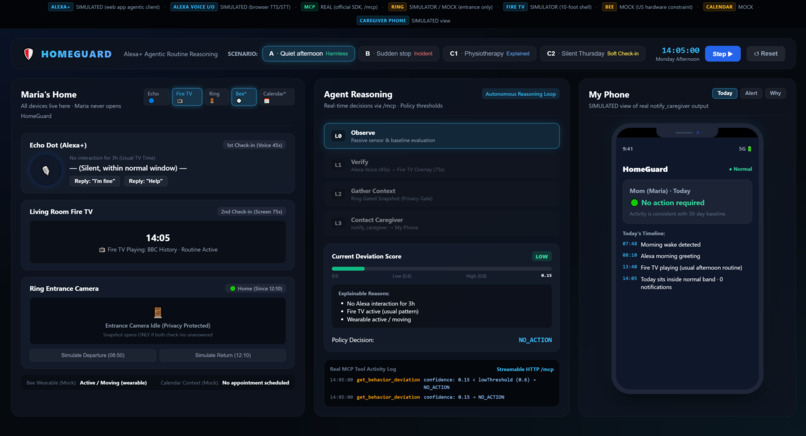Image resolution: width=806 pixels, height=436 pixels.
Task: Click the MCP legend badge
Action: pos(309,7)
